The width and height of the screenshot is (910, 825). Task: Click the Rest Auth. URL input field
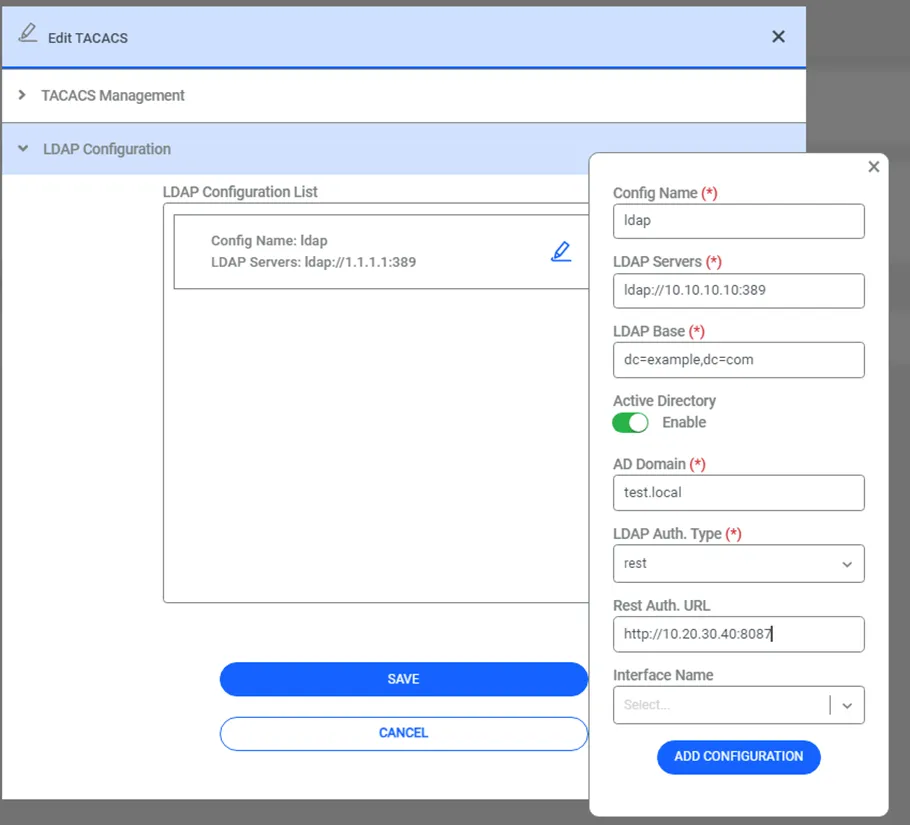738,634
